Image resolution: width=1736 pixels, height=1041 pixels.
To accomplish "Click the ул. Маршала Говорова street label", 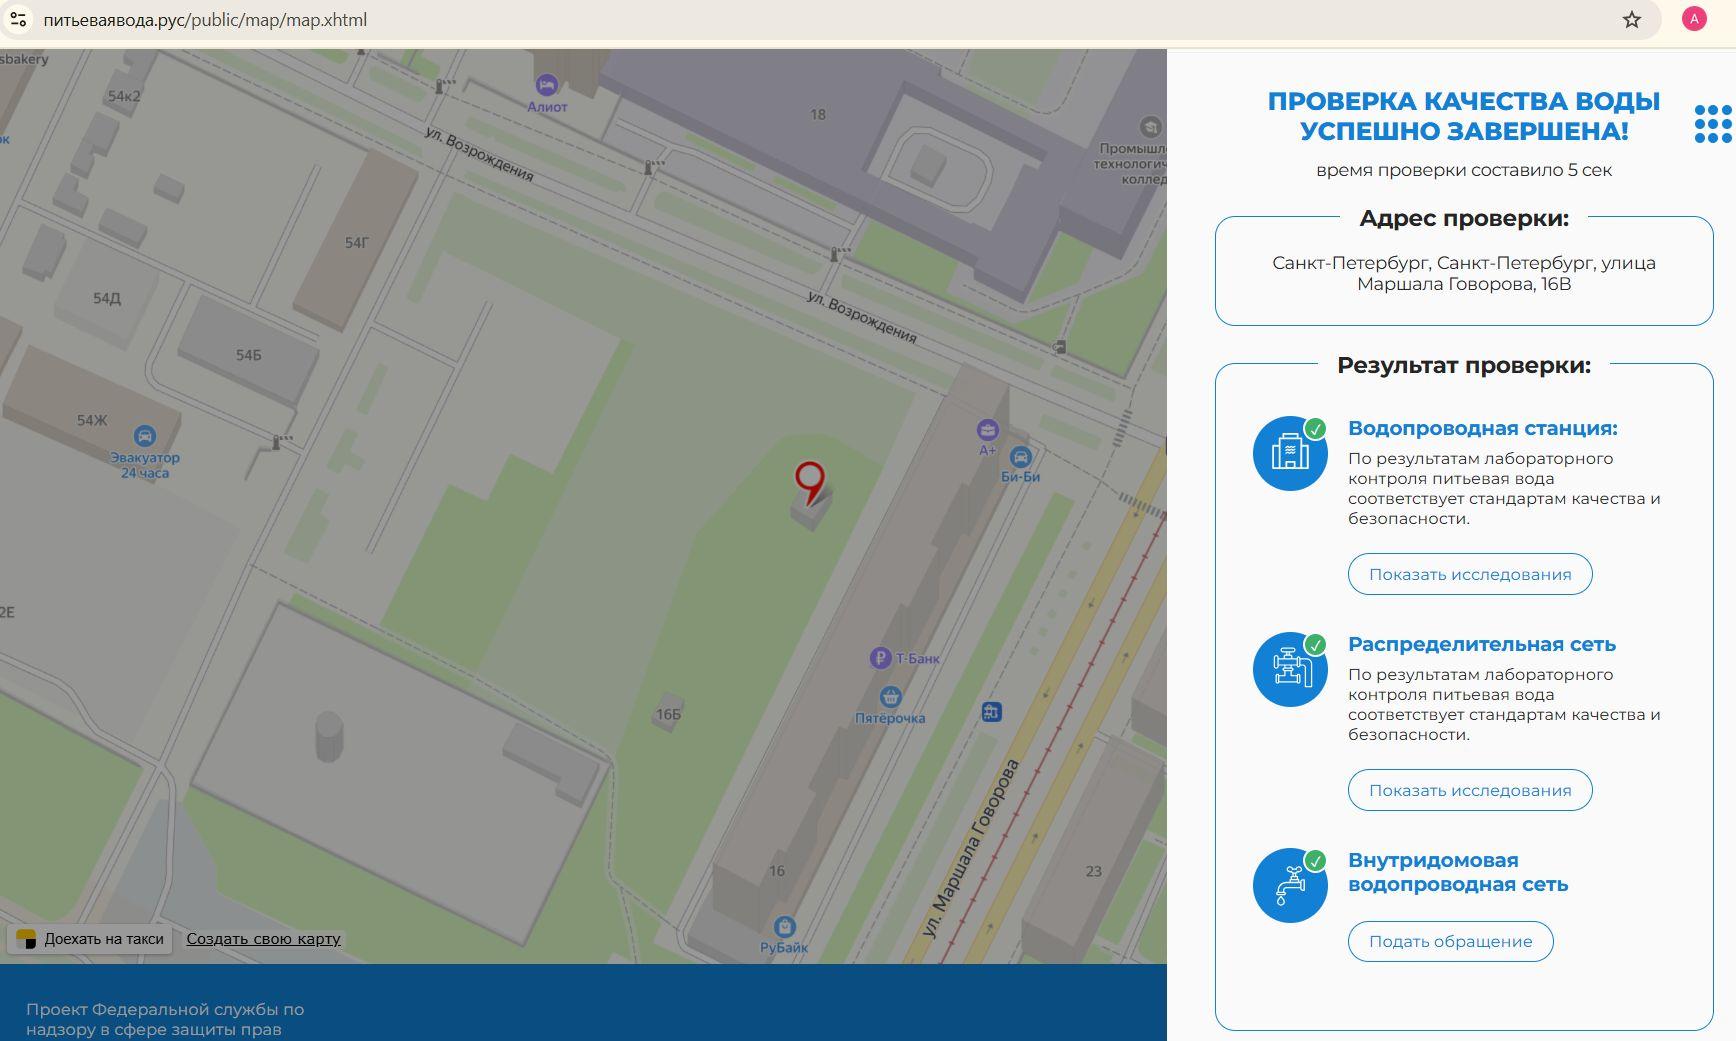I will tap(970, 848).
